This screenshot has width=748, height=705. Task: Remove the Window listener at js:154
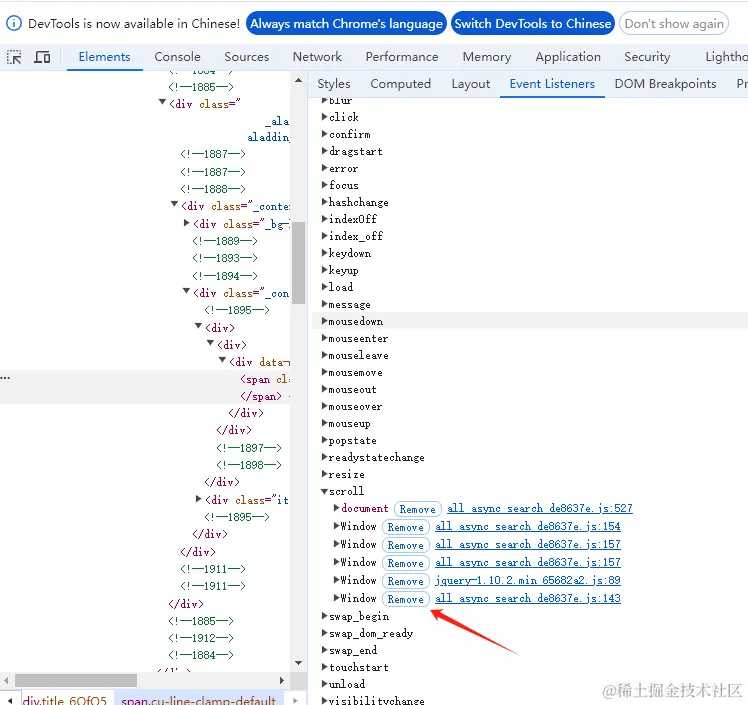[x=405, y=527]
